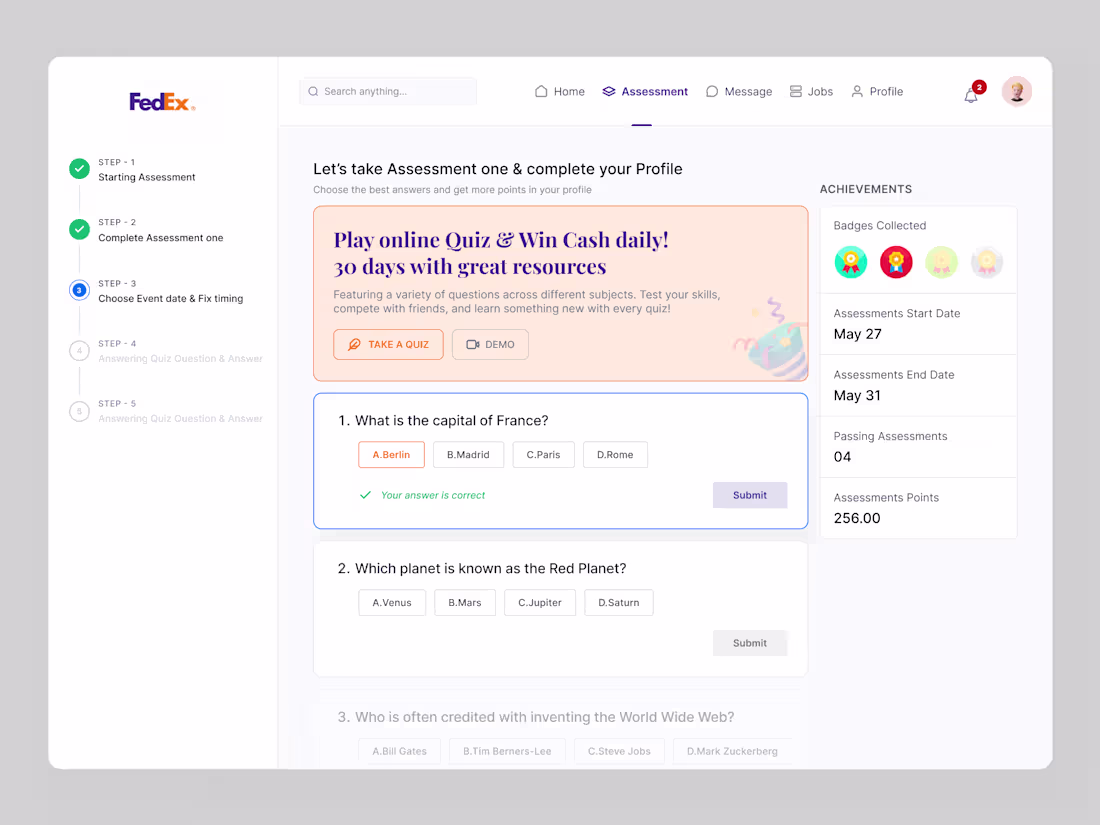Switch to the Assessment tab

[x=654, y=91]
